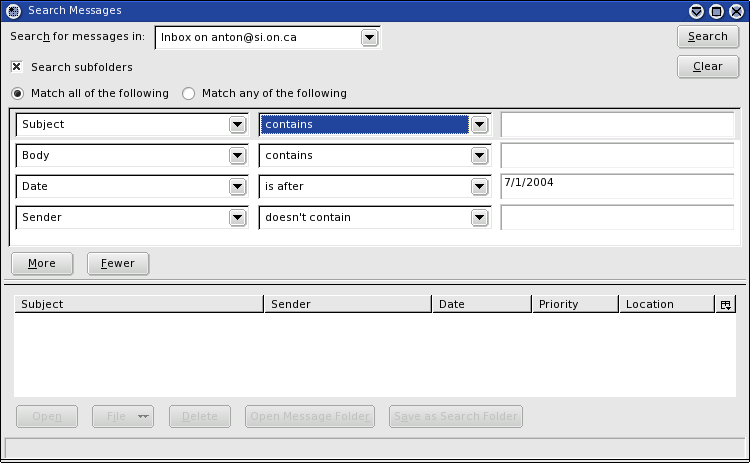Click the Sender value text field
The height and width of the screenshot is (463, 750).
click(617, 218)
